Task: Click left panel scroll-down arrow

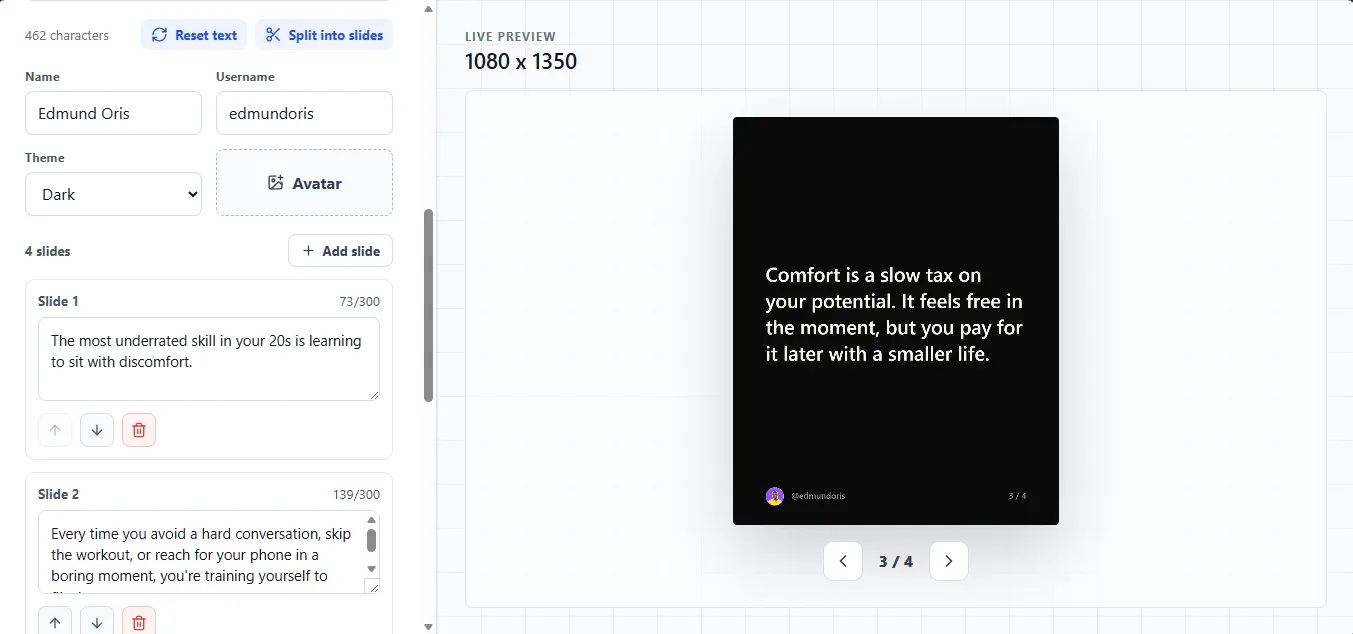Action: click(x=429, y=626)
